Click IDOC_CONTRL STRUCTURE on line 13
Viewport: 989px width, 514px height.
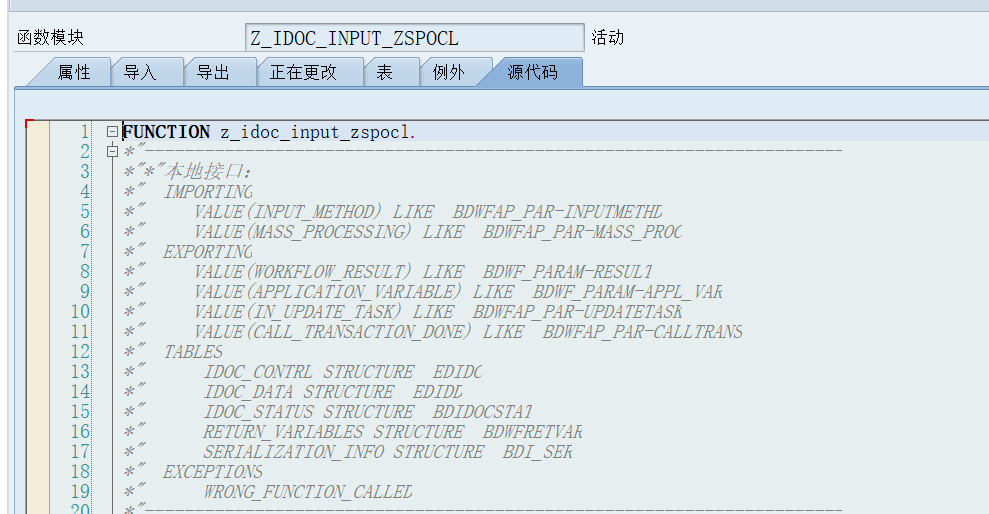(308, 372)
